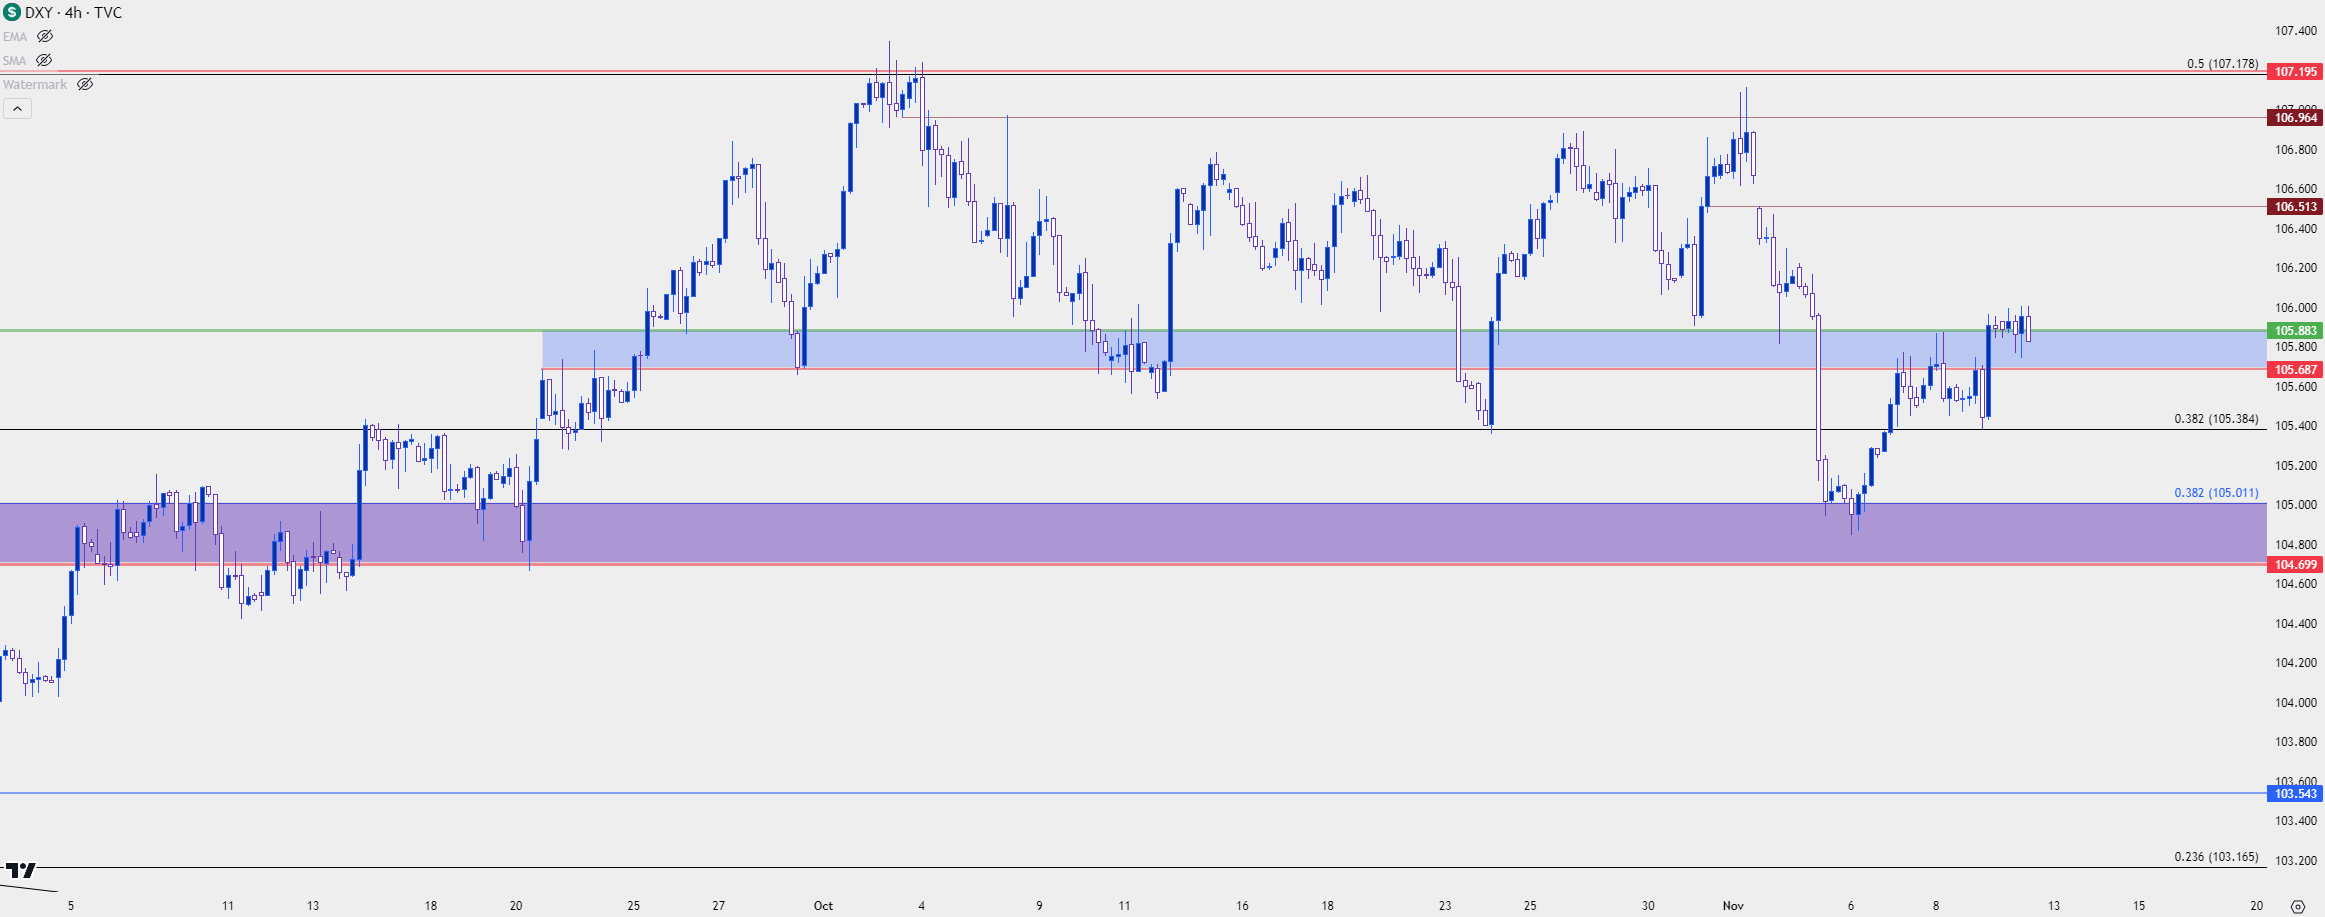This screenshot has width=2325, height=917.
Task: Click the red 105.687 price label
Action: 2295,369
